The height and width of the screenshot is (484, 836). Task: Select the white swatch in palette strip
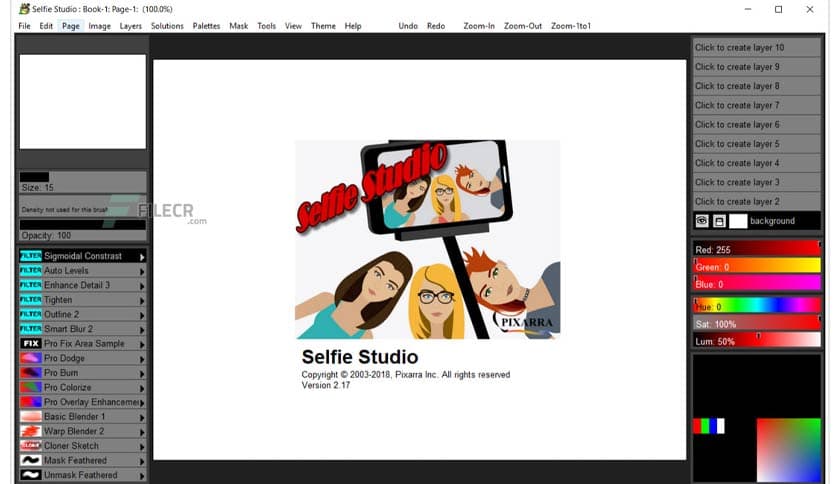coord(721,426)
